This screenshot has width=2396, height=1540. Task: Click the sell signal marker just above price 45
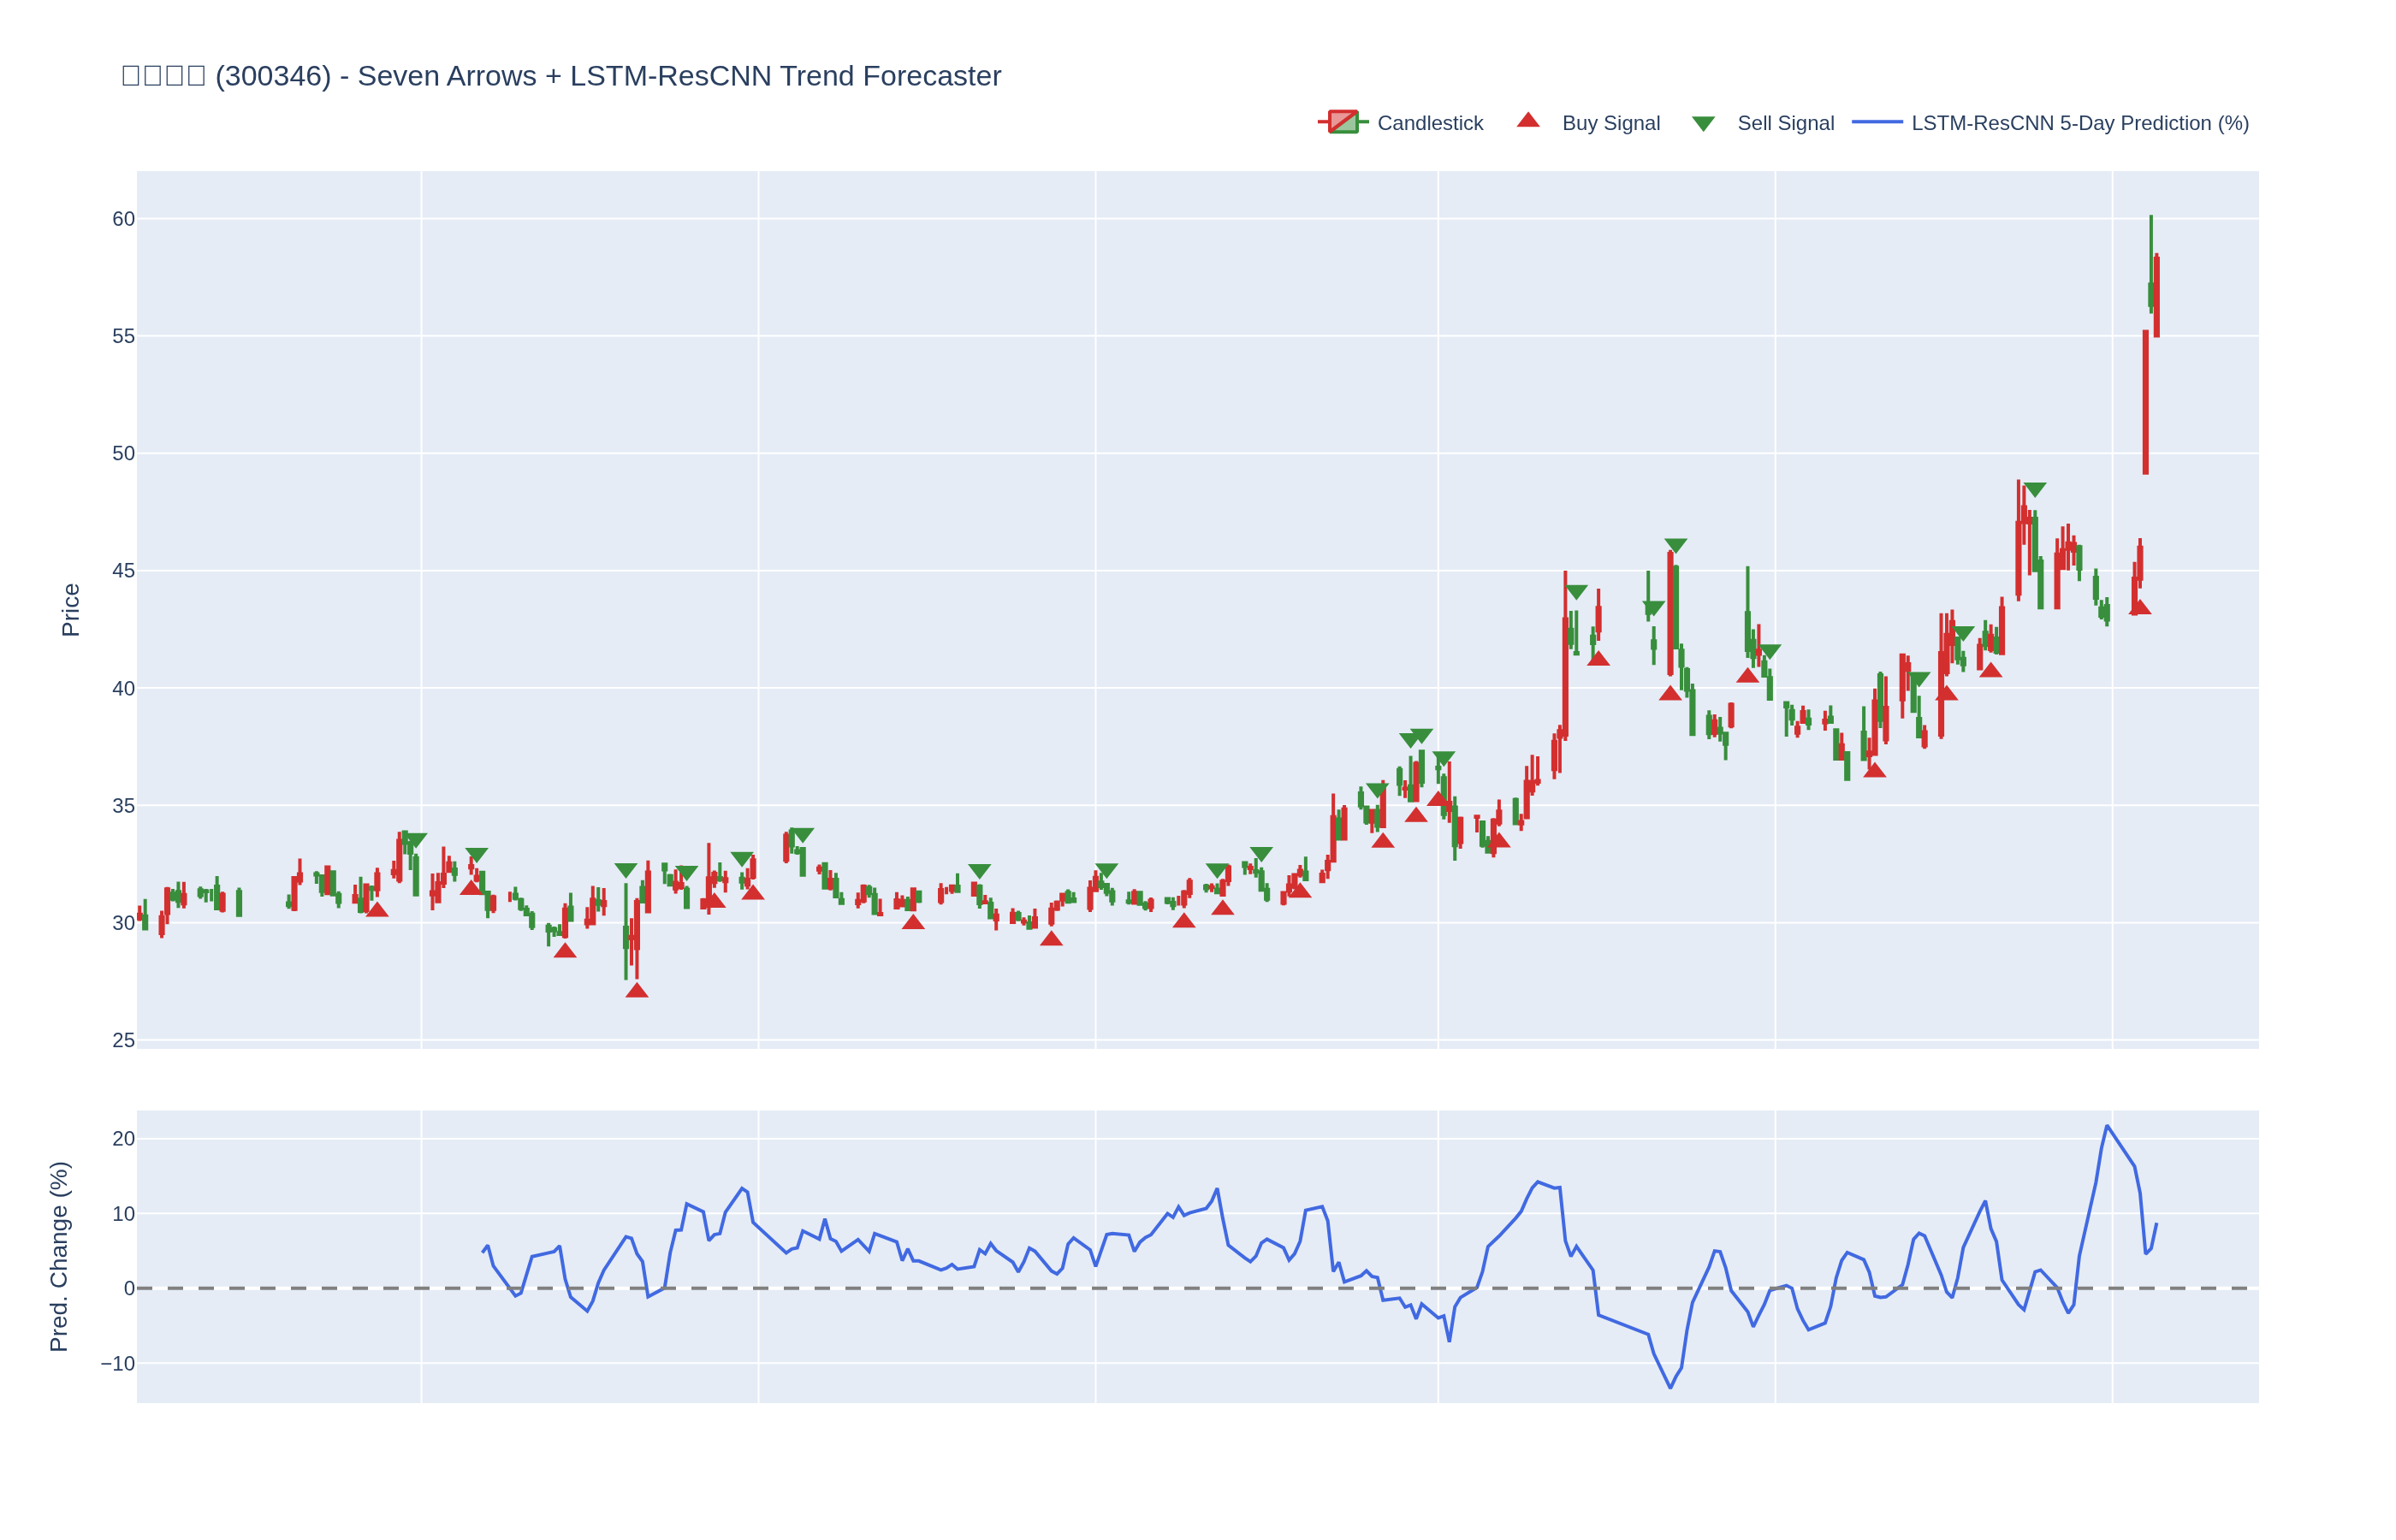coord(1676,545)
